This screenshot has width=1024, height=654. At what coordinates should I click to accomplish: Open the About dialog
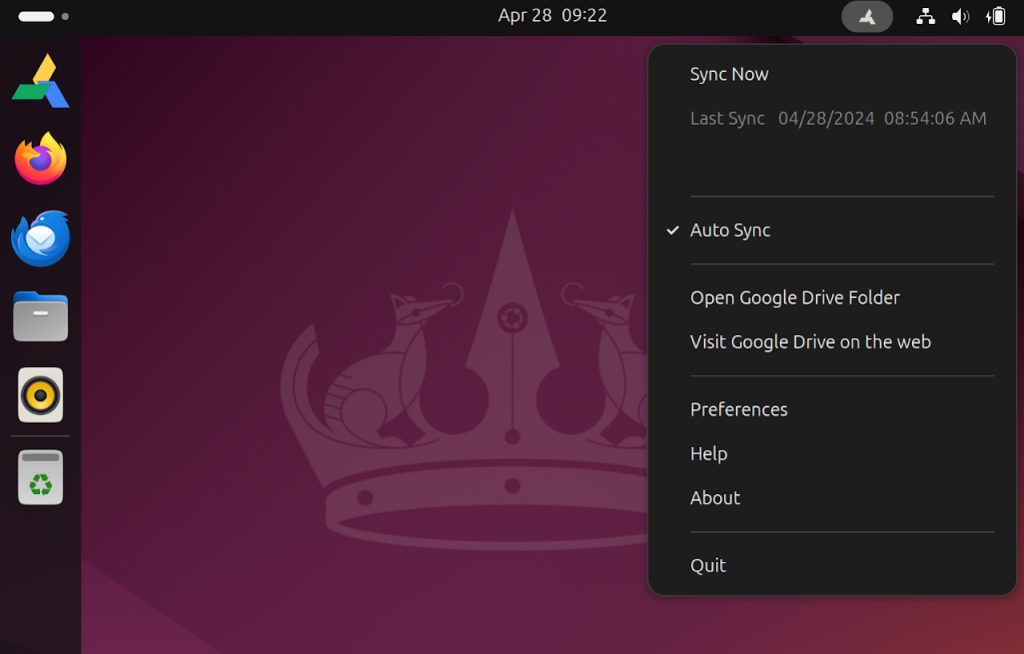714,497
